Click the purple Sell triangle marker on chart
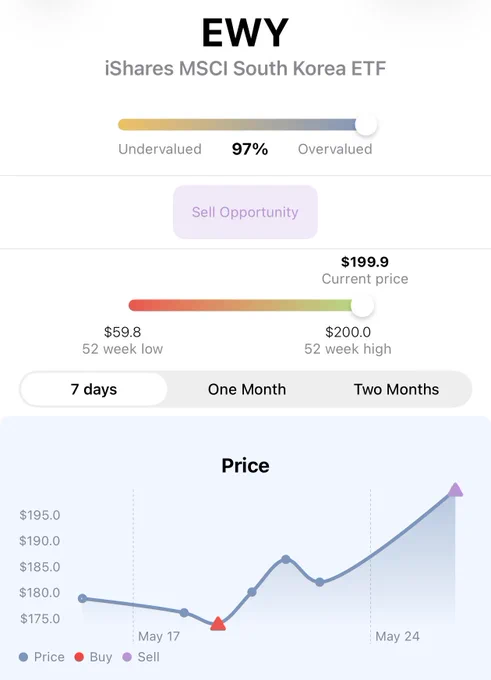The width and height of the screenshot is (491, 680). click(455, 490)
